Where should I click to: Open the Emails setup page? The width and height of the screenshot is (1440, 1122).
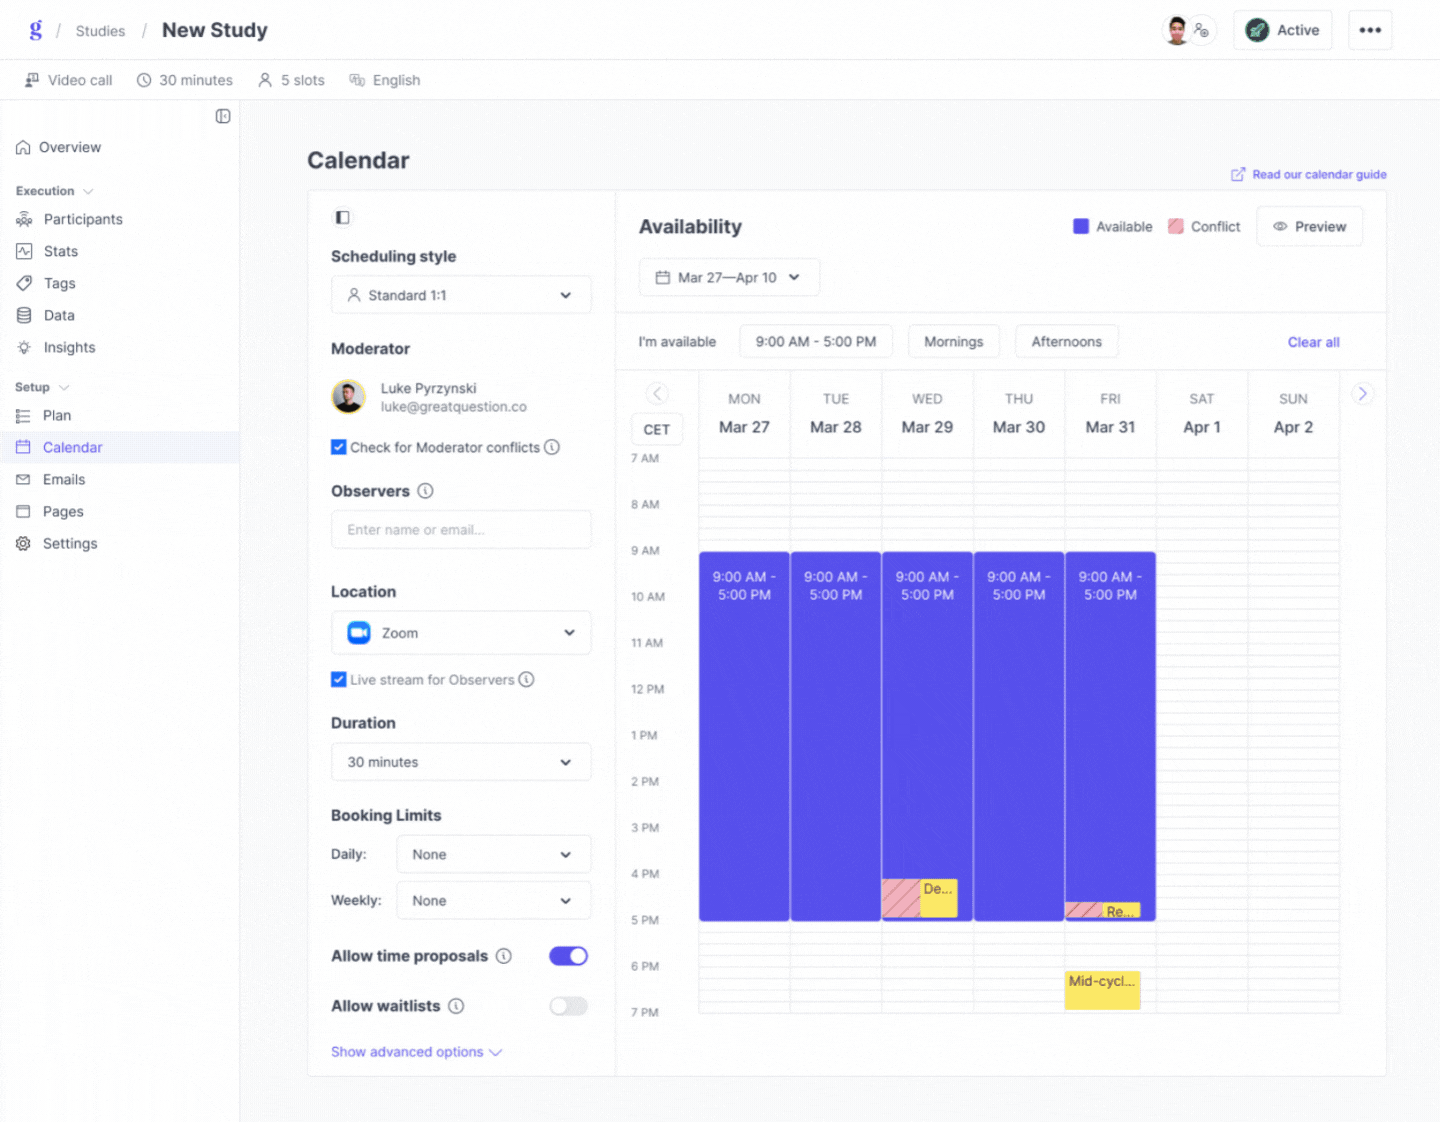(x=62, y=479)
